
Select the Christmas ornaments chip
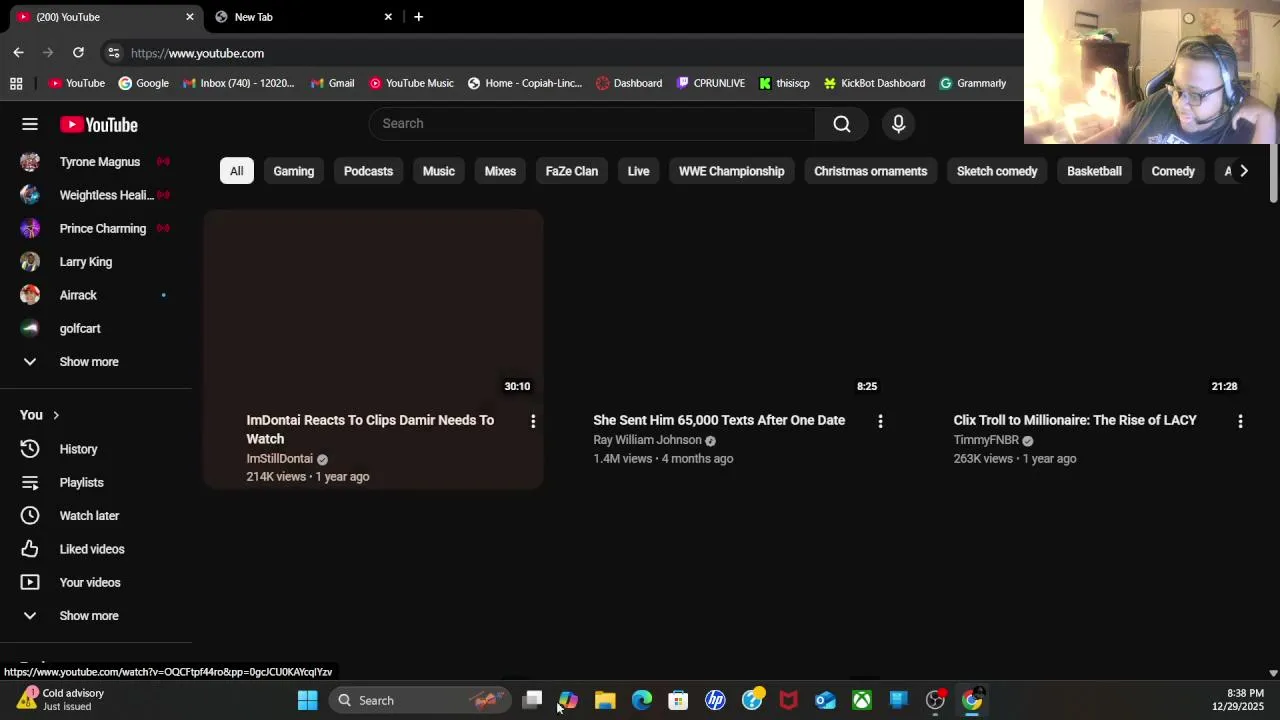871,171
